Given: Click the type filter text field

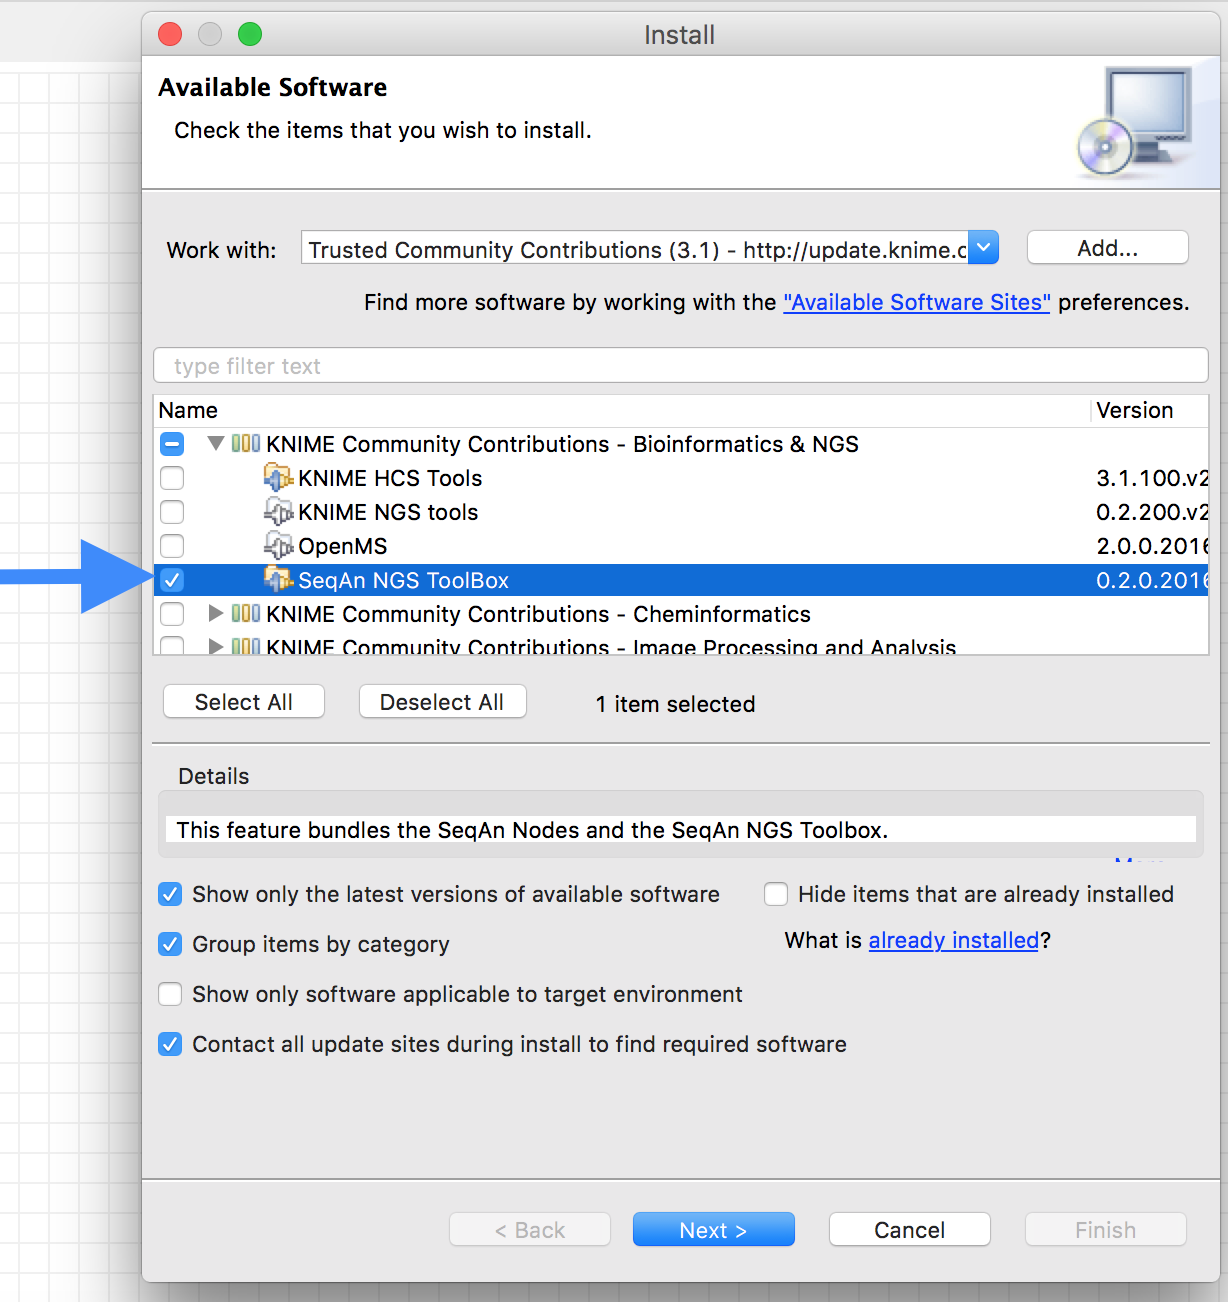Looking at the screenshot, I should tap(680, 366).
